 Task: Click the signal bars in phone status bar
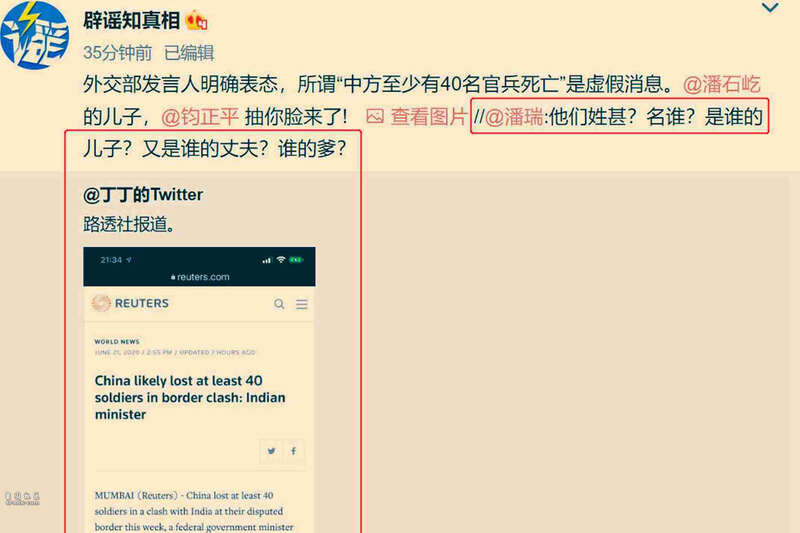coord(267,260)
